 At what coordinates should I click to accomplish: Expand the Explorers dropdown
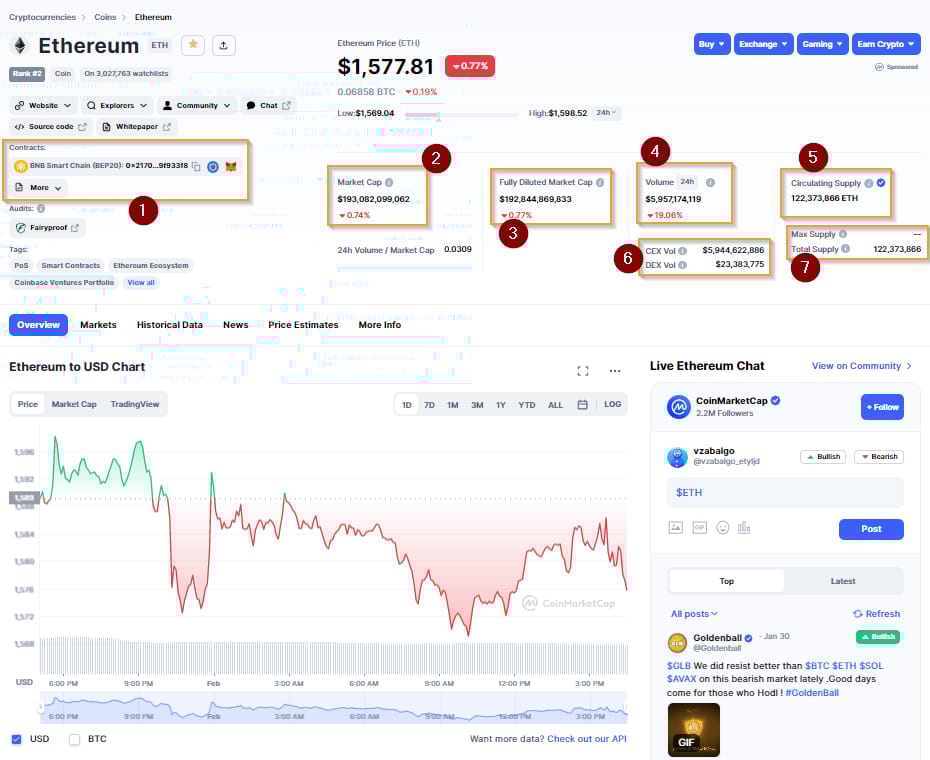117,106
